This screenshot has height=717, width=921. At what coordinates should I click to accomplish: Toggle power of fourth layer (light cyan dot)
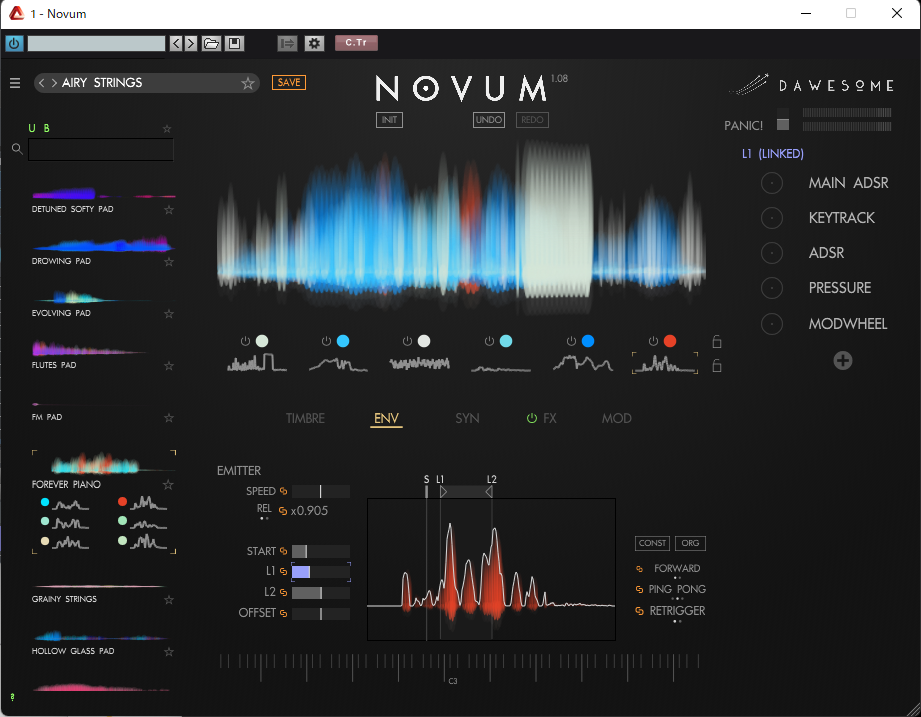click(489, 341)
